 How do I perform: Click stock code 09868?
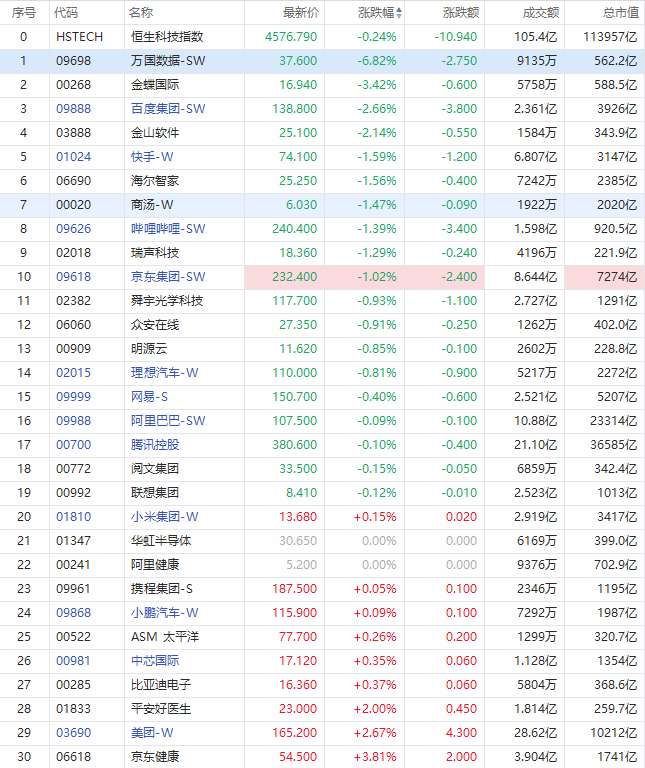pos(73,613)
